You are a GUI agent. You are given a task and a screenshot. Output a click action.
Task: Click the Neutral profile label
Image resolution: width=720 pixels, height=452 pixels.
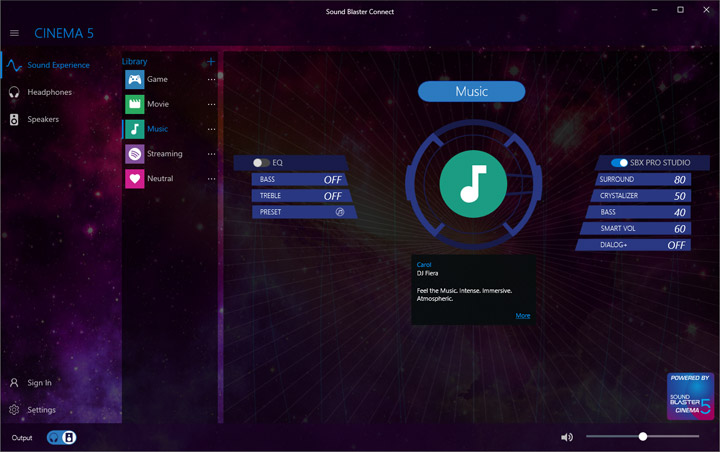click(160, 179)
